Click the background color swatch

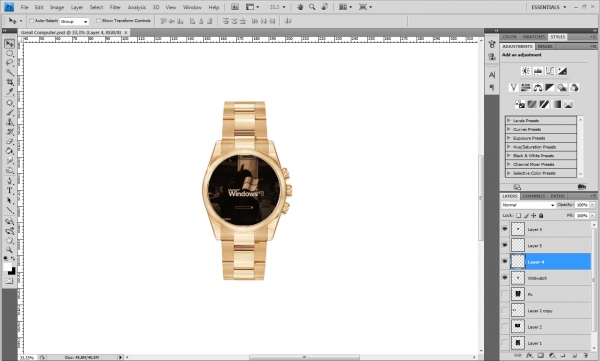(12, 271)
